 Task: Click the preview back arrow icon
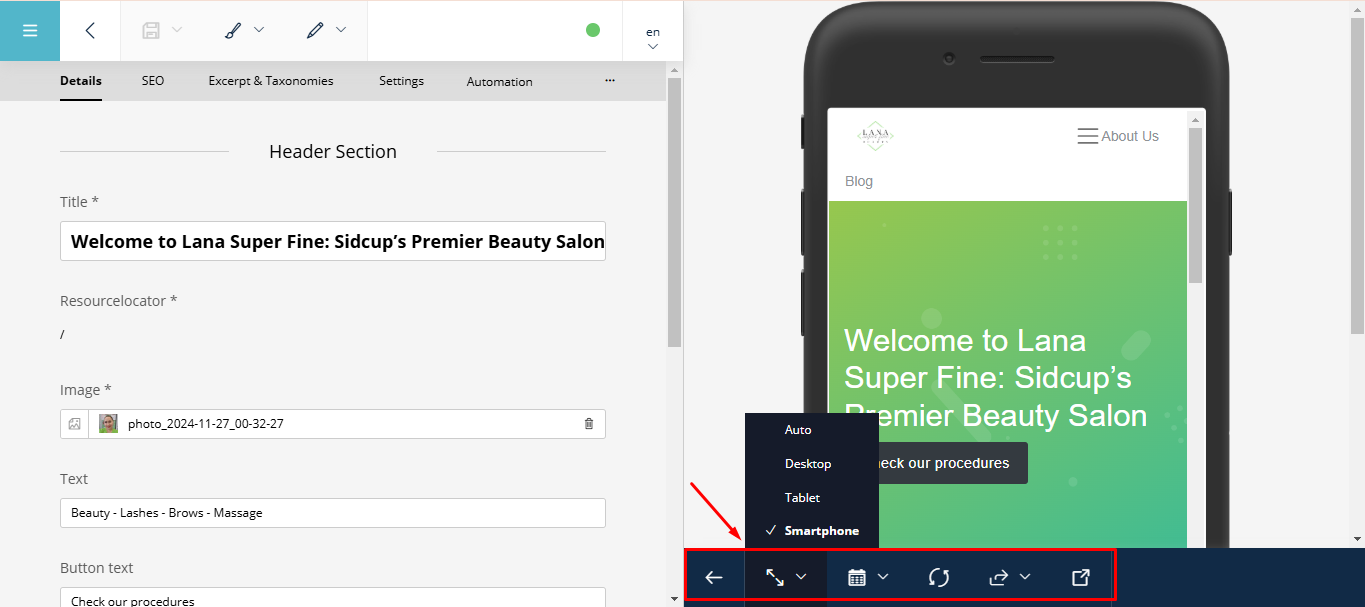[x=714, y=577]
